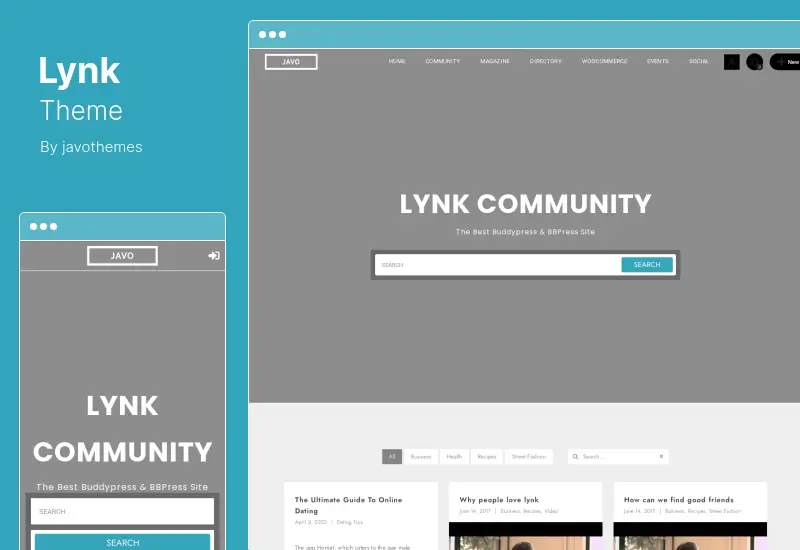This screenshot has height=550, width=800.
Task: Click the plus New button in navbar
Action: 786,62
